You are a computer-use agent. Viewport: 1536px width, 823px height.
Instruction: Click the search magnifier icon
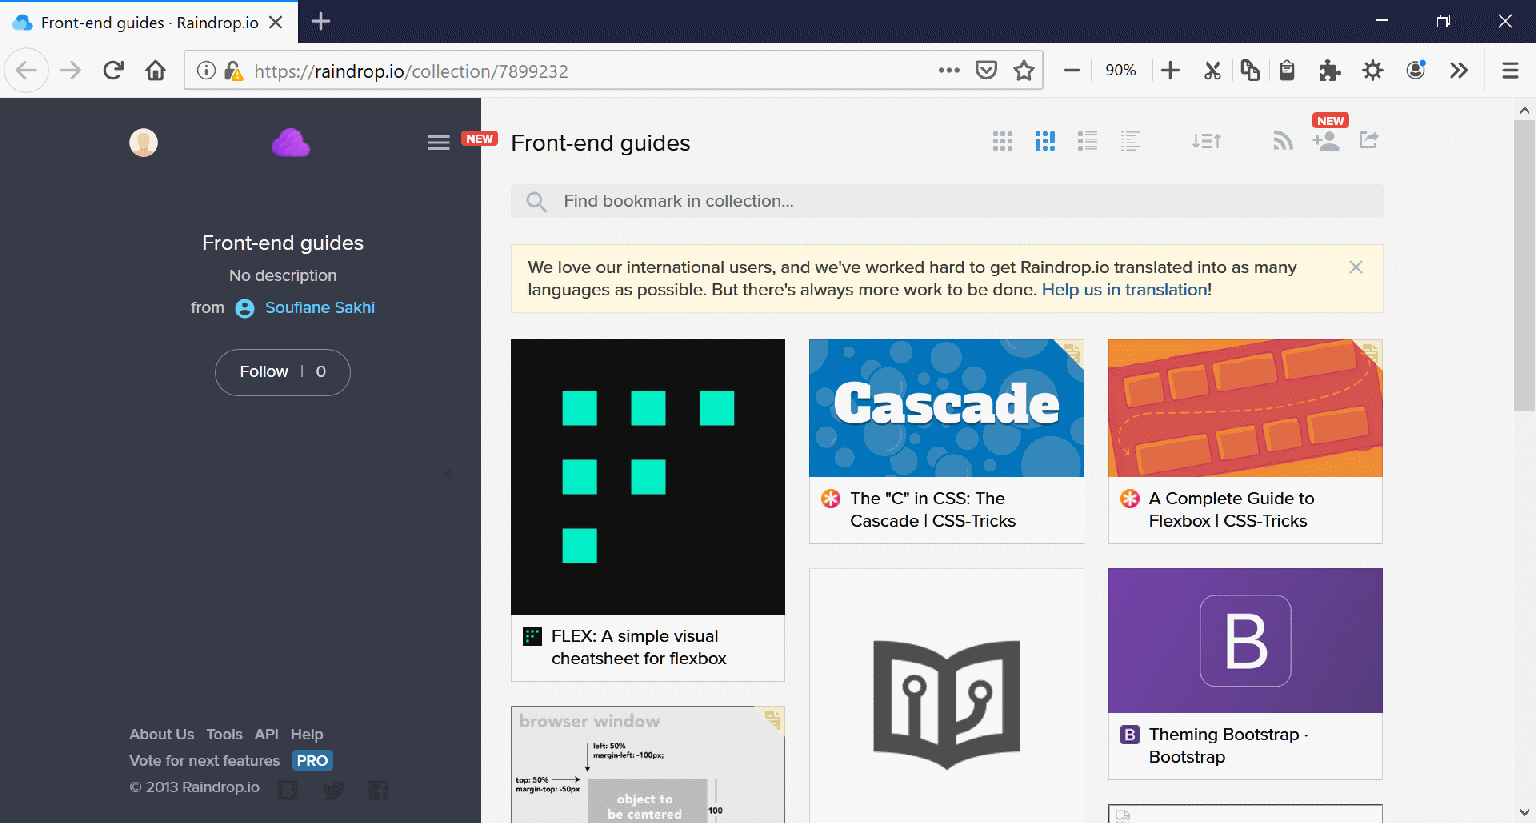click(536, 201)
